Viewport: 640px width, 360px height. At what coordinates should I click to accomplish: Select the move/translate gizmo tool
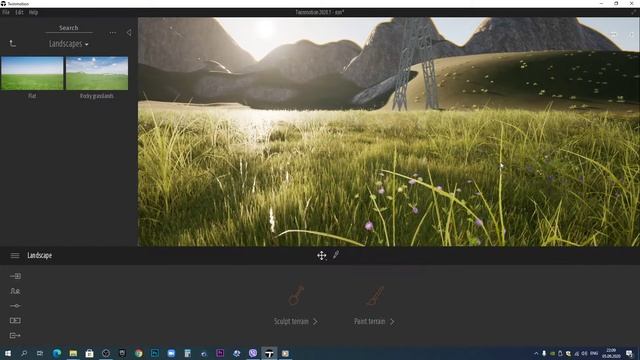point(322,256)
